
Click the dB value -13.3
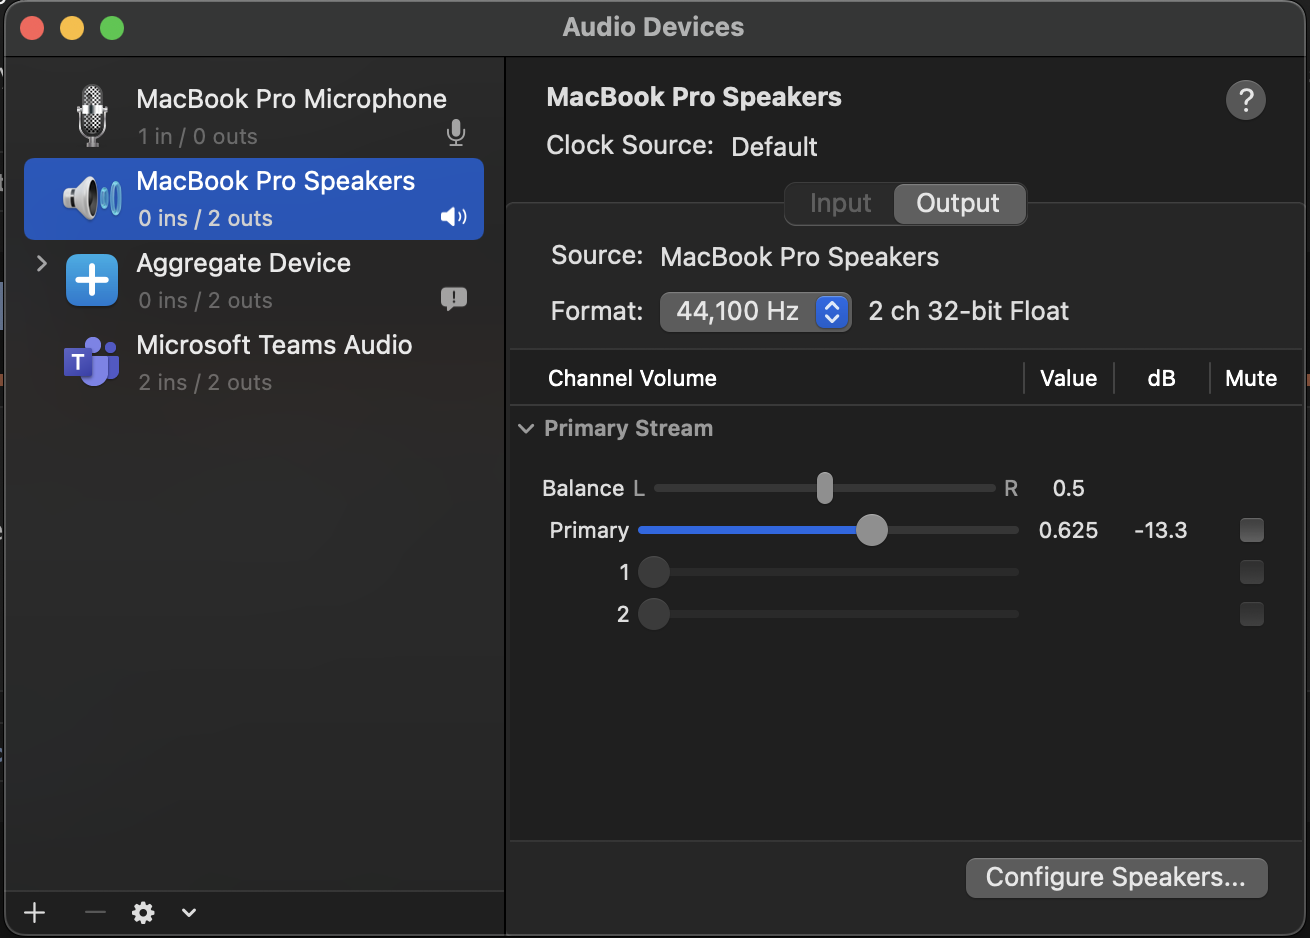pos(1161,530)
